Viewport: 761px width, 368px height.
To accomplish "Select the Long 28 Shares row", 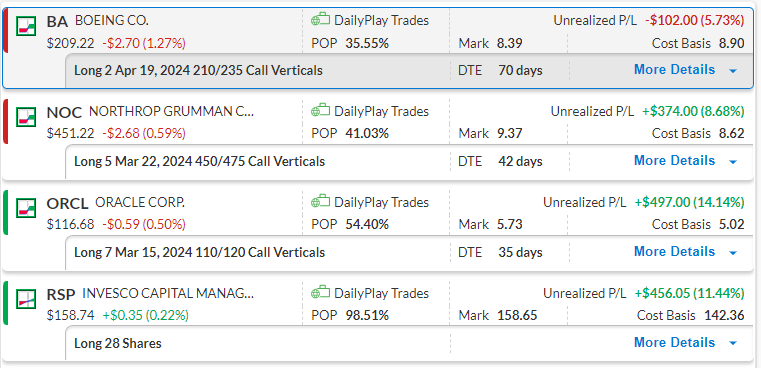I will click(409, 343).
